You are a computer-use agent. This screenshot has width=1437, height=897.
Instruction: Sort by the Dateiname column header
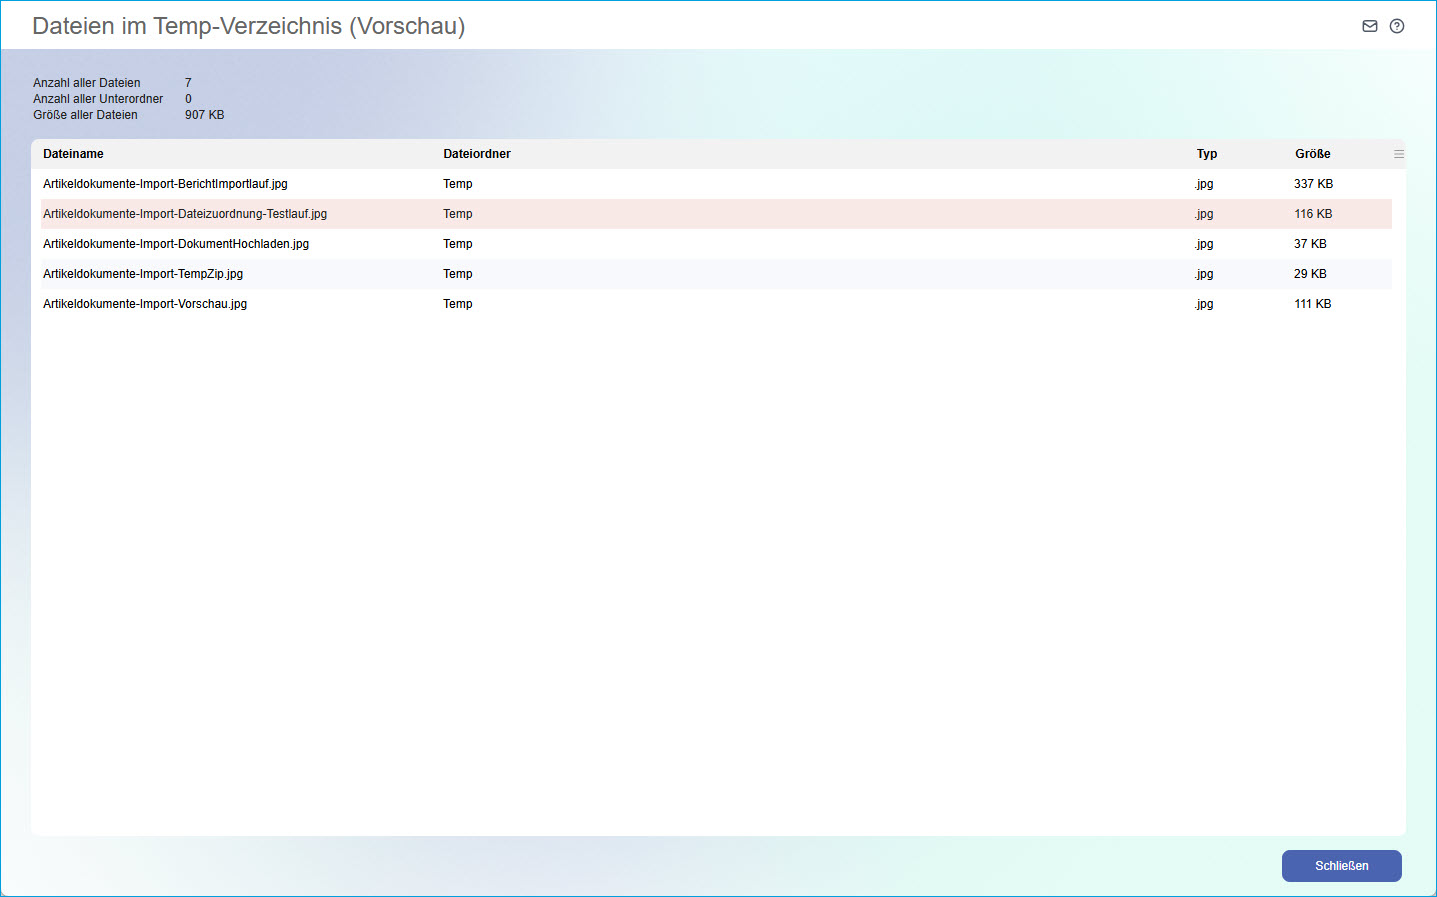(x=73, y=154)
